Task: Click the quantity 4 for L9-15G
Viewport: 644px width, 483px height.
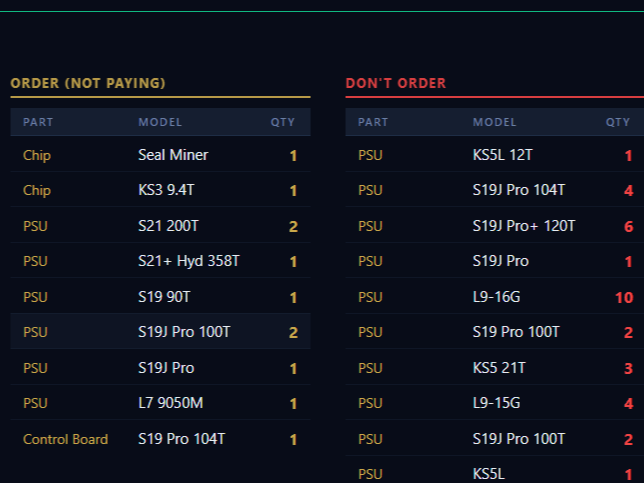Action: (628, 403)
